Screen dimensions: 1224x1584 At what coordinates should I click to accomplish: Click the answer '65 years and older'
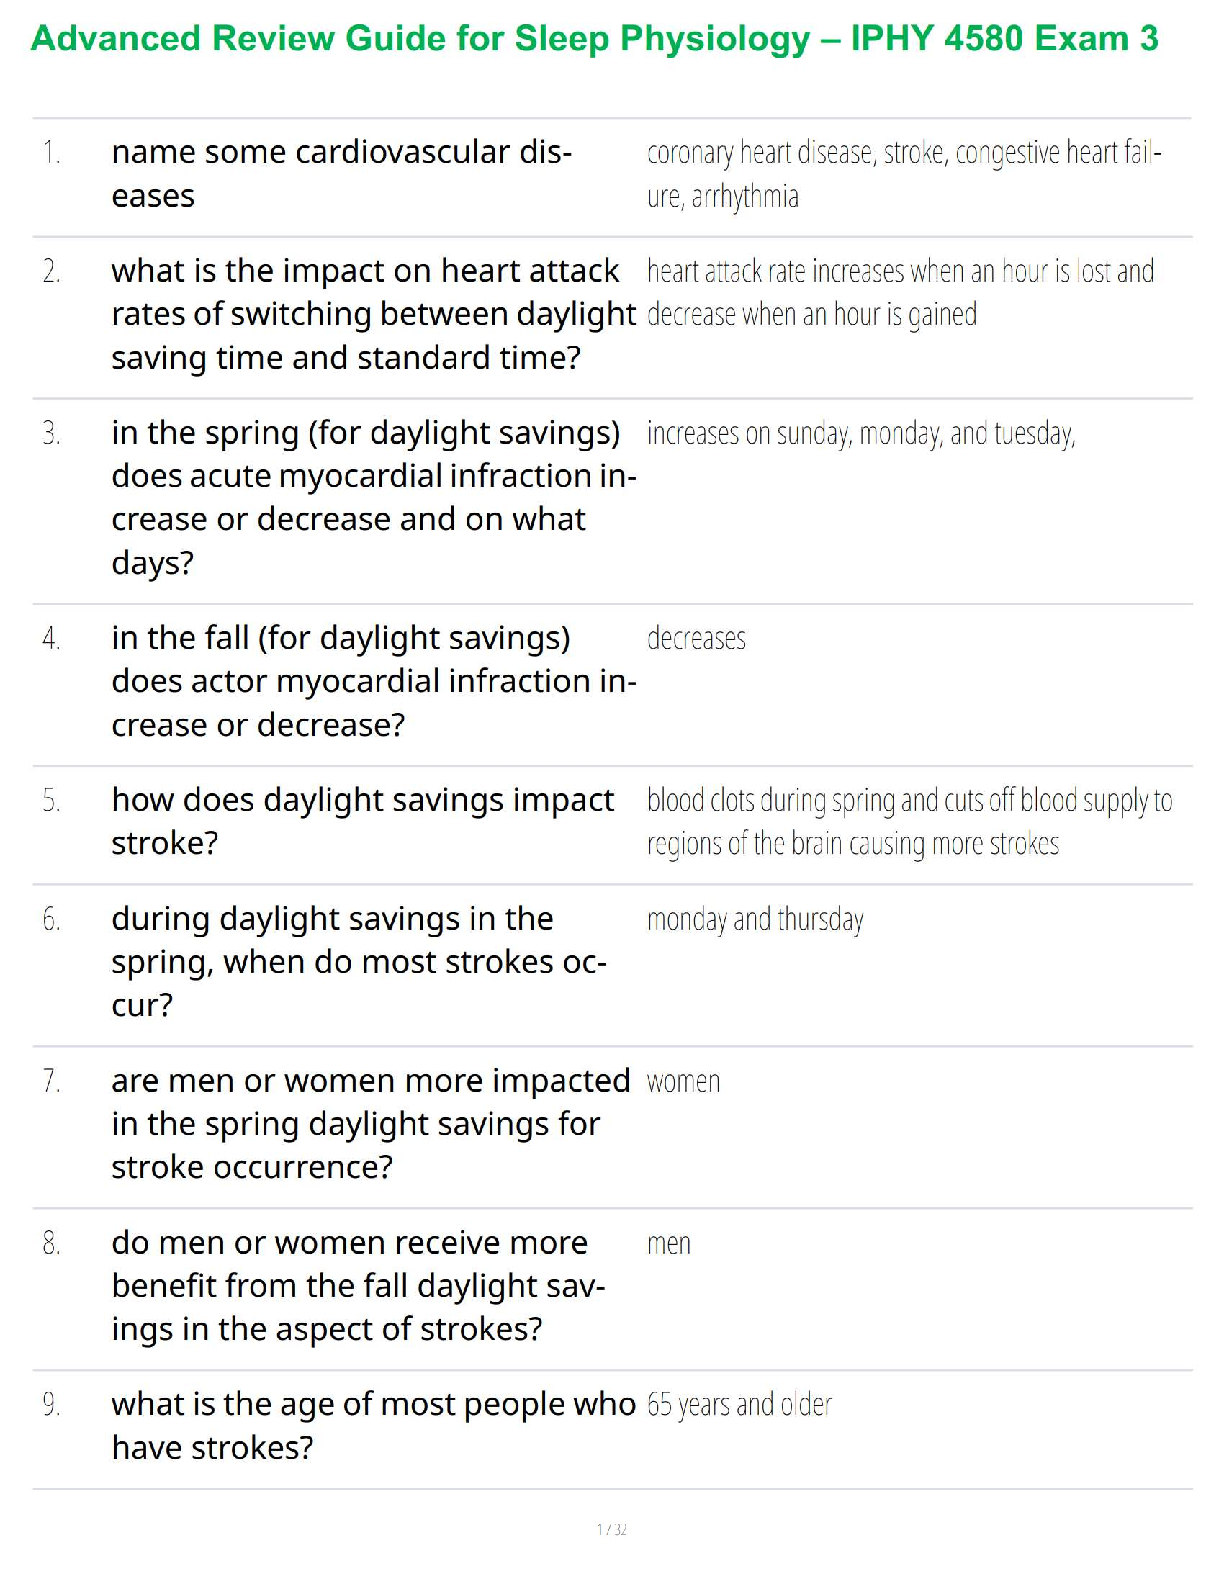[739, 1405]
